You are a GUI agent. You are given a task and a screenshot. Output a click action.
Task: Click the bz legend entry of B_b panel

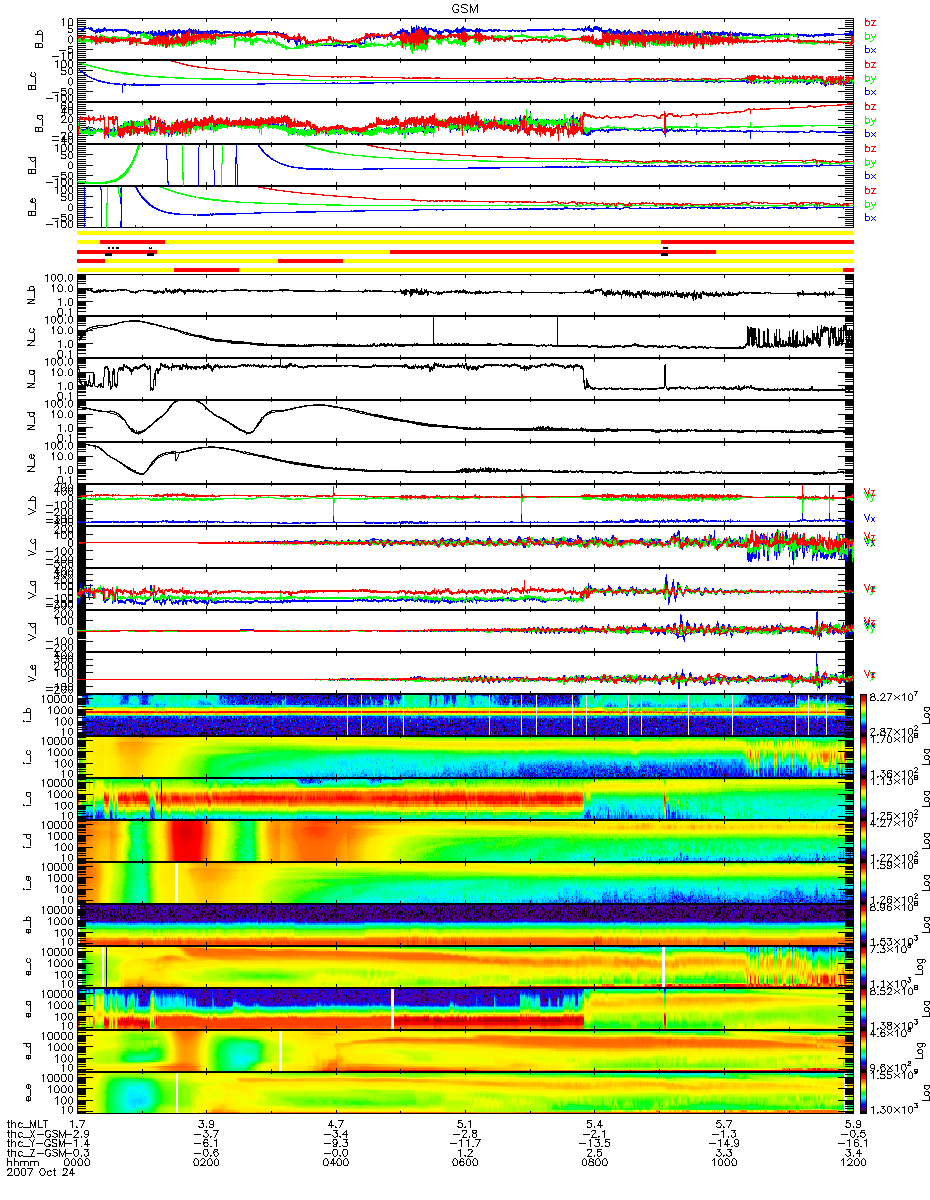click(870, 23)
